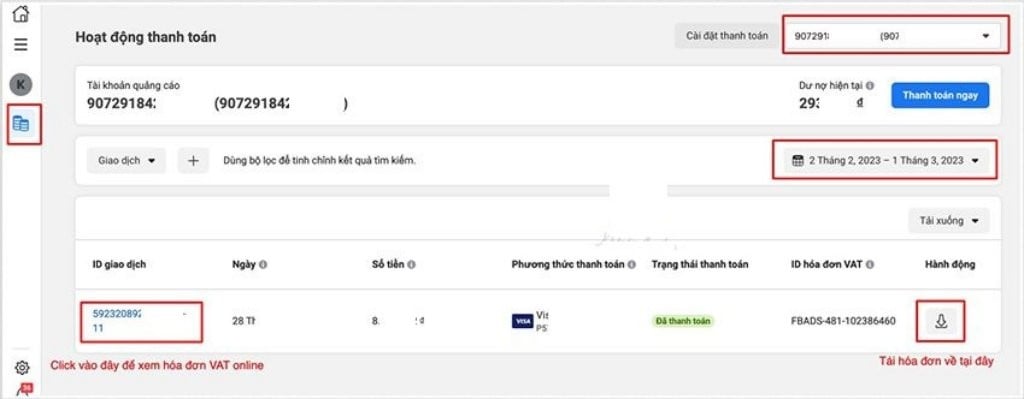Open the transaction ID link 592320892
This screenshot has height=399, width=1024.
118,313
